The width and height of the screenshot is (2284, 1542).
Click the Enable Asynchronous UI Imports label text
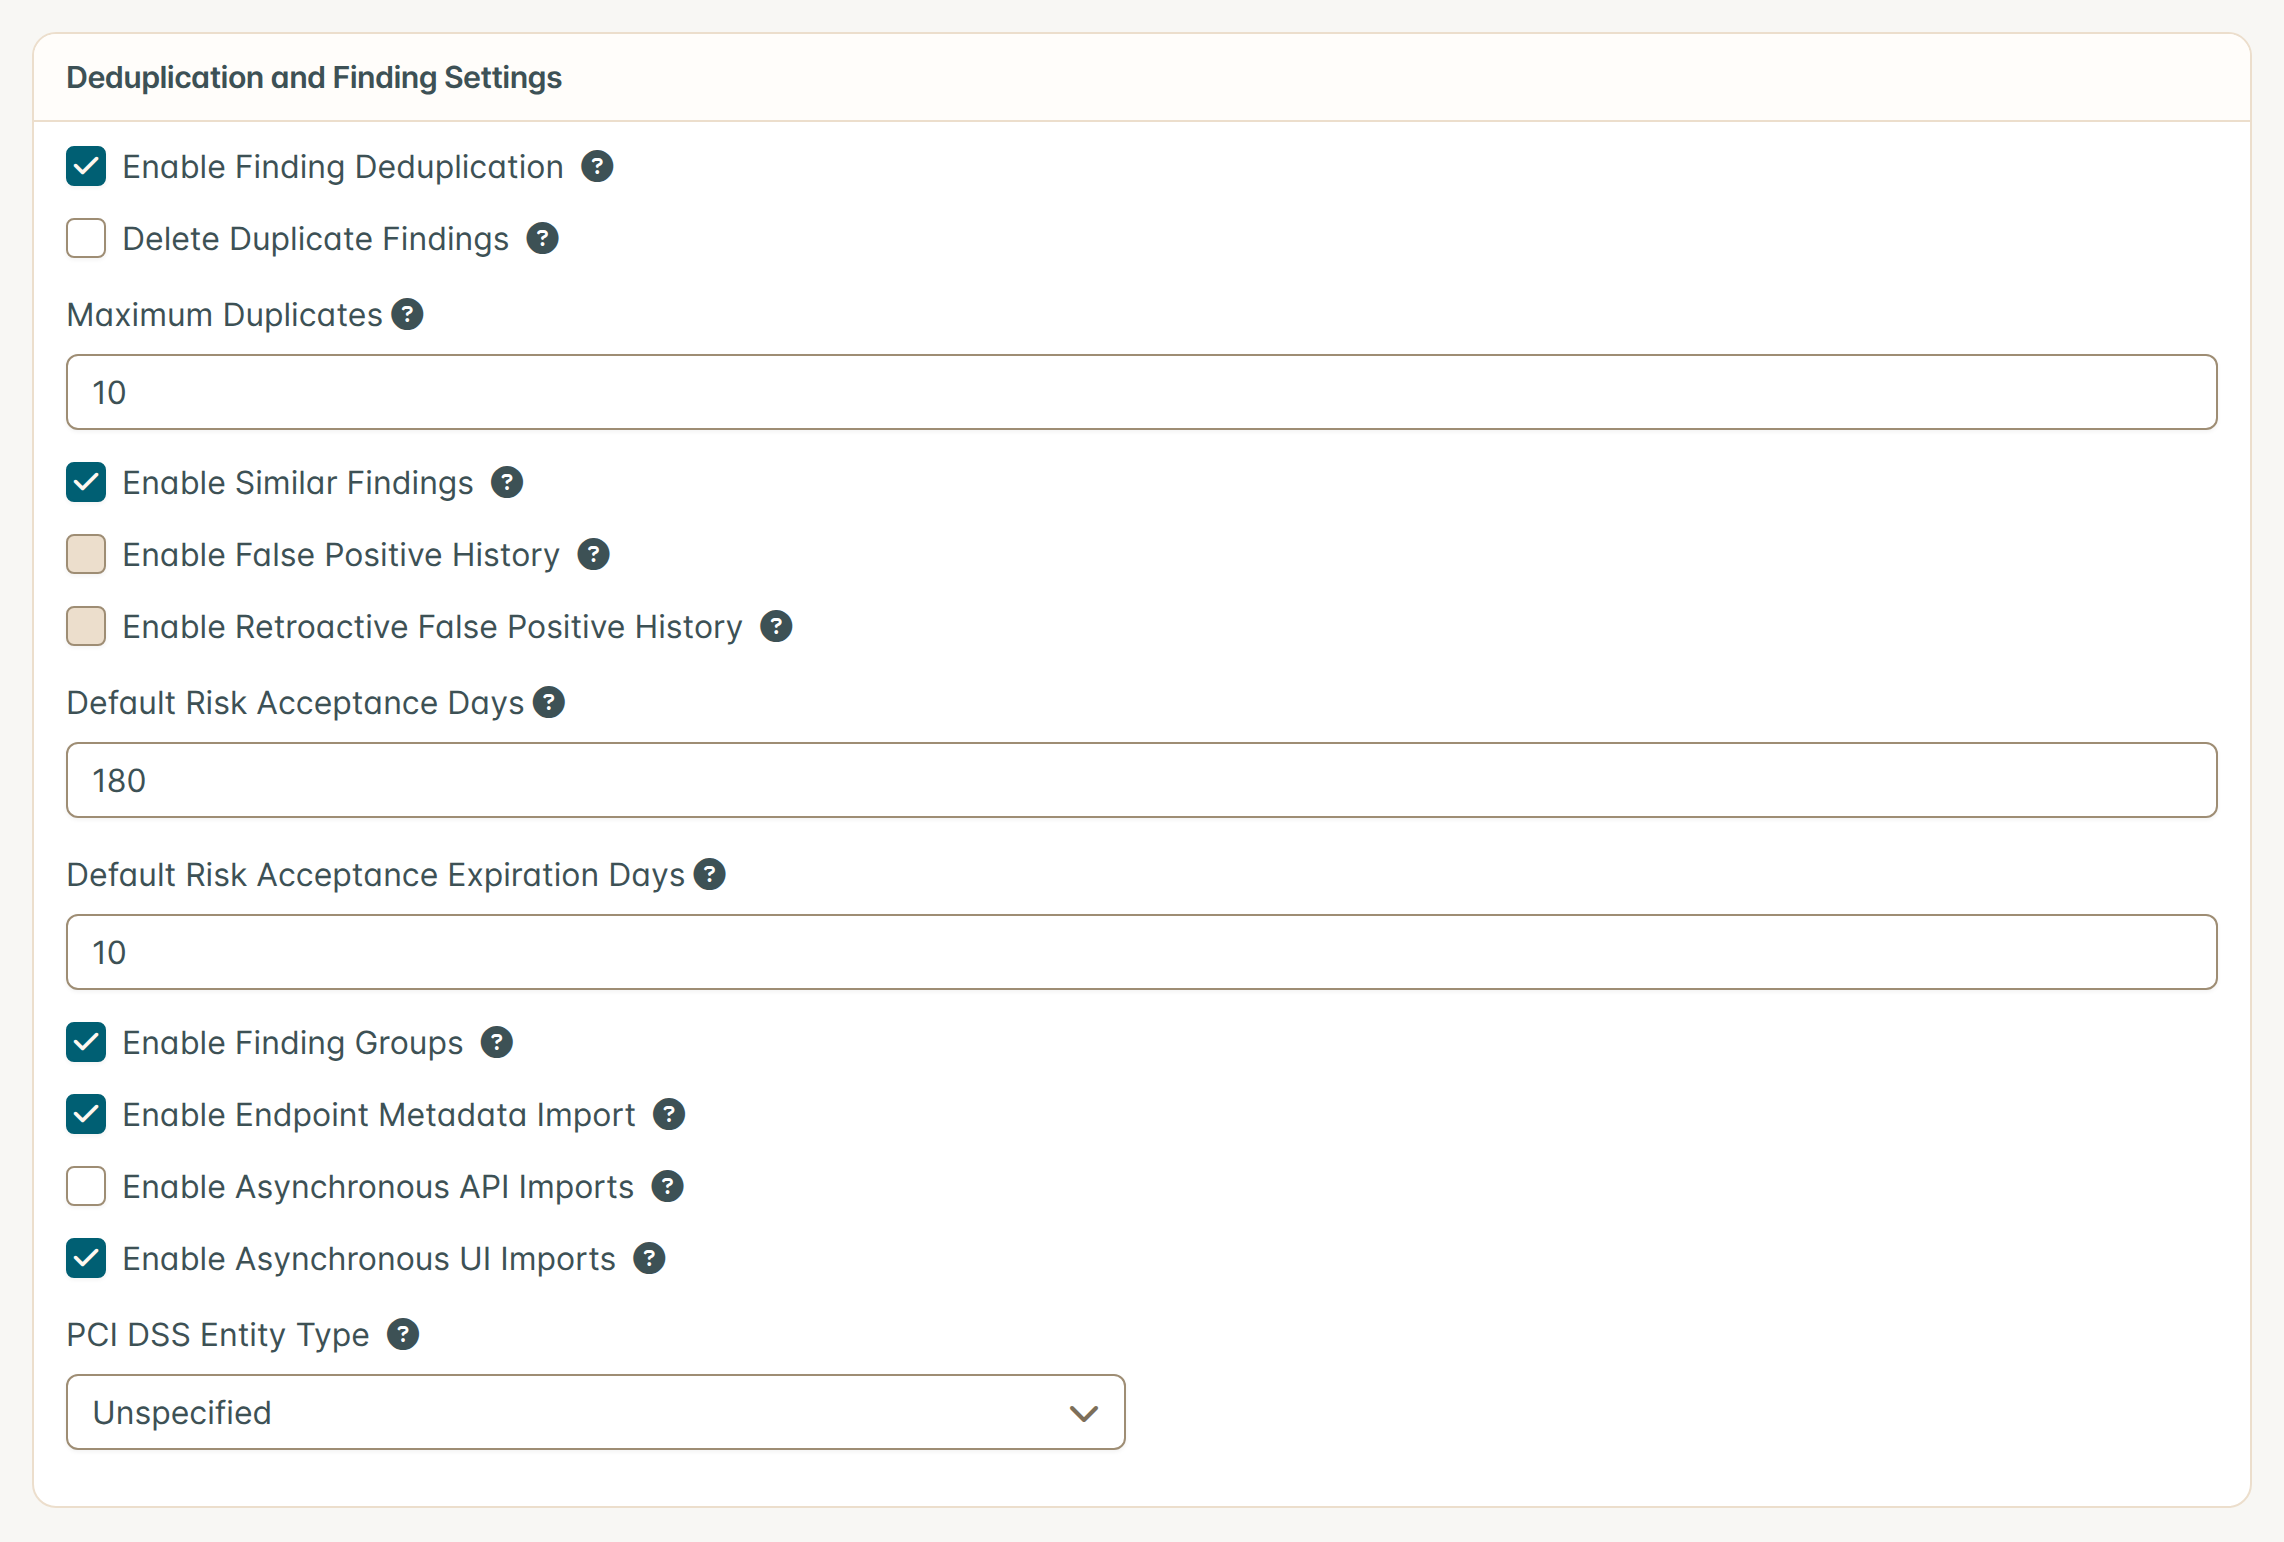click(369, 1258)
